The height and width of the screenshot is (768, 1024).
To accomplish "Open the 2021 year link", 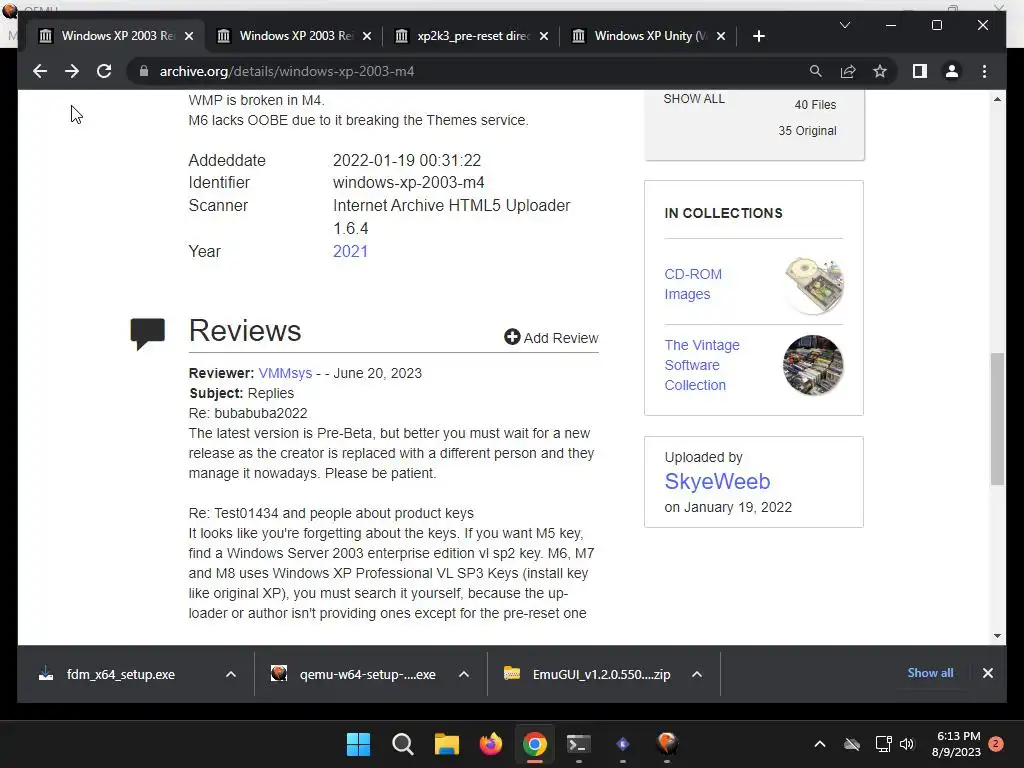I will pos(350,251).
